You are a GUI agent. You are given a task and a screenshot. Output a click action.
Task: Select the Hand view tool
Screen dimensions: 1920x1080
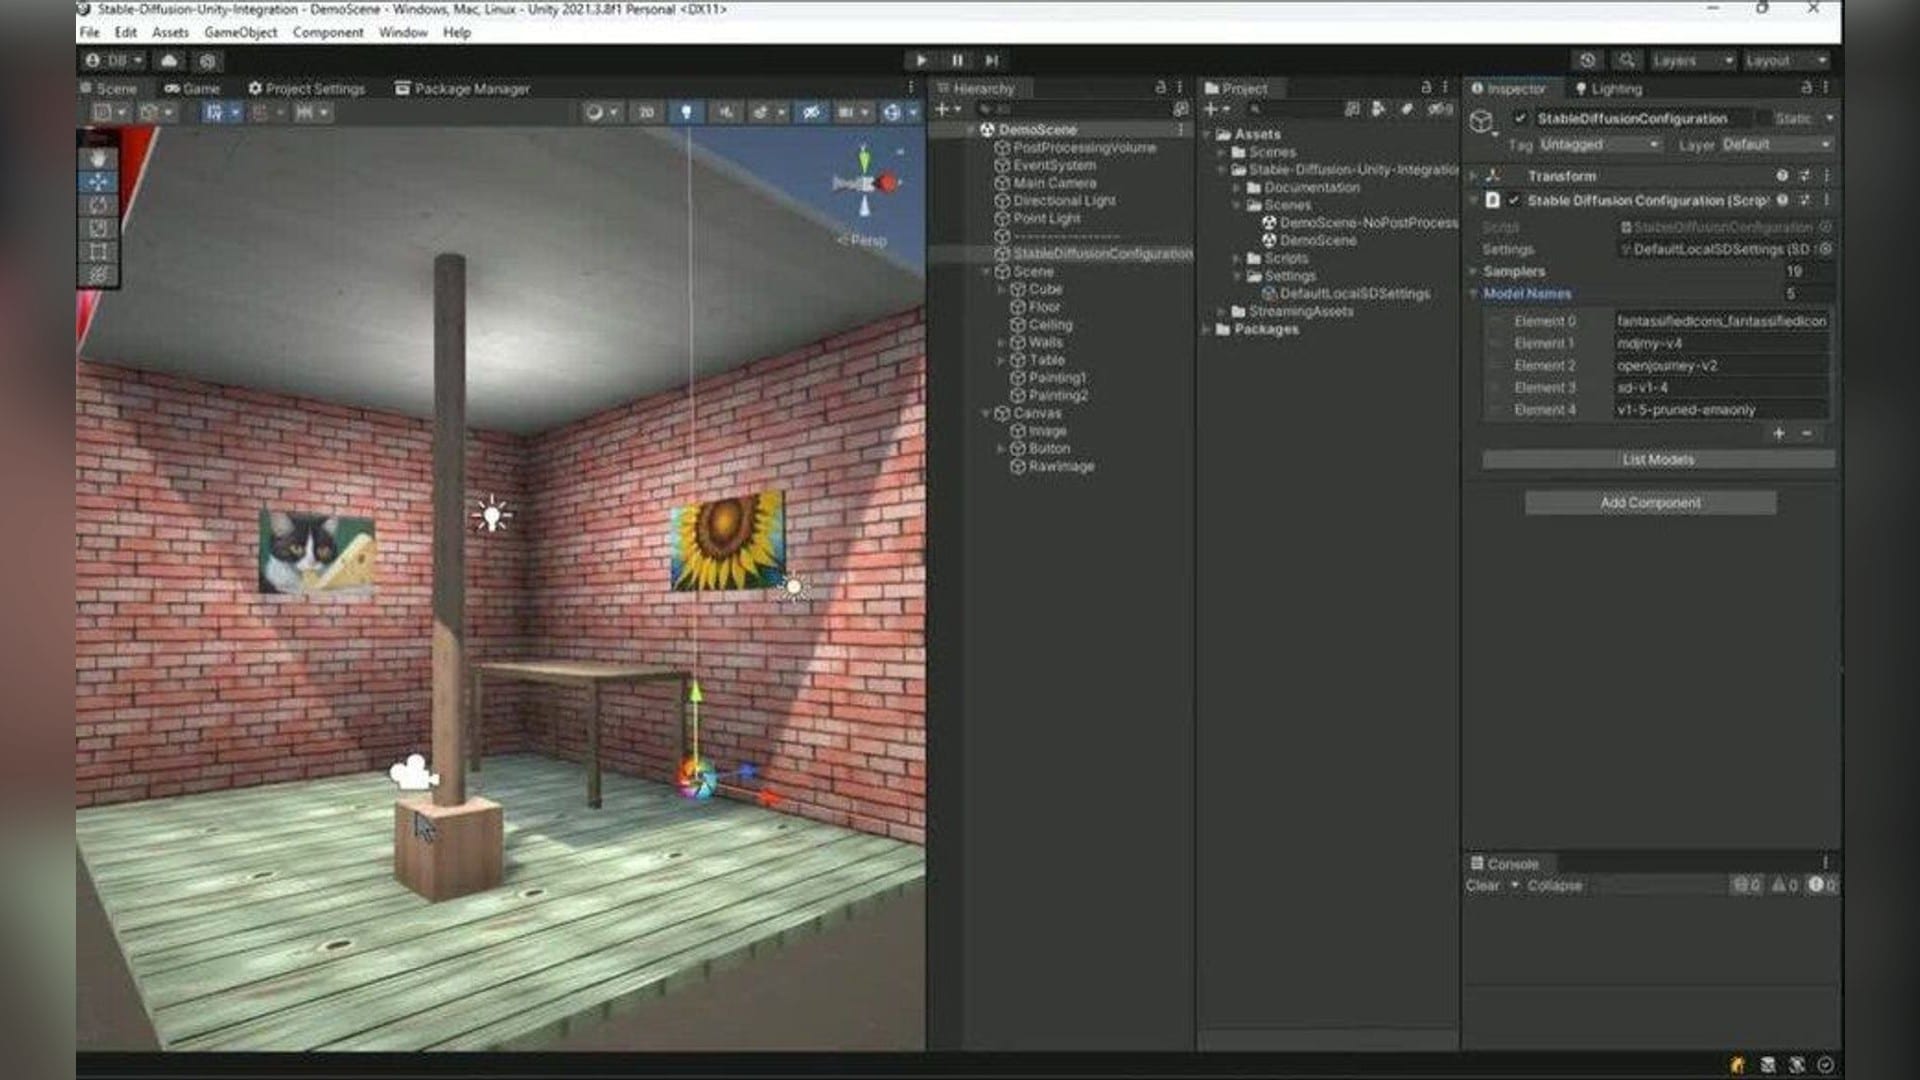pos(98,158)
